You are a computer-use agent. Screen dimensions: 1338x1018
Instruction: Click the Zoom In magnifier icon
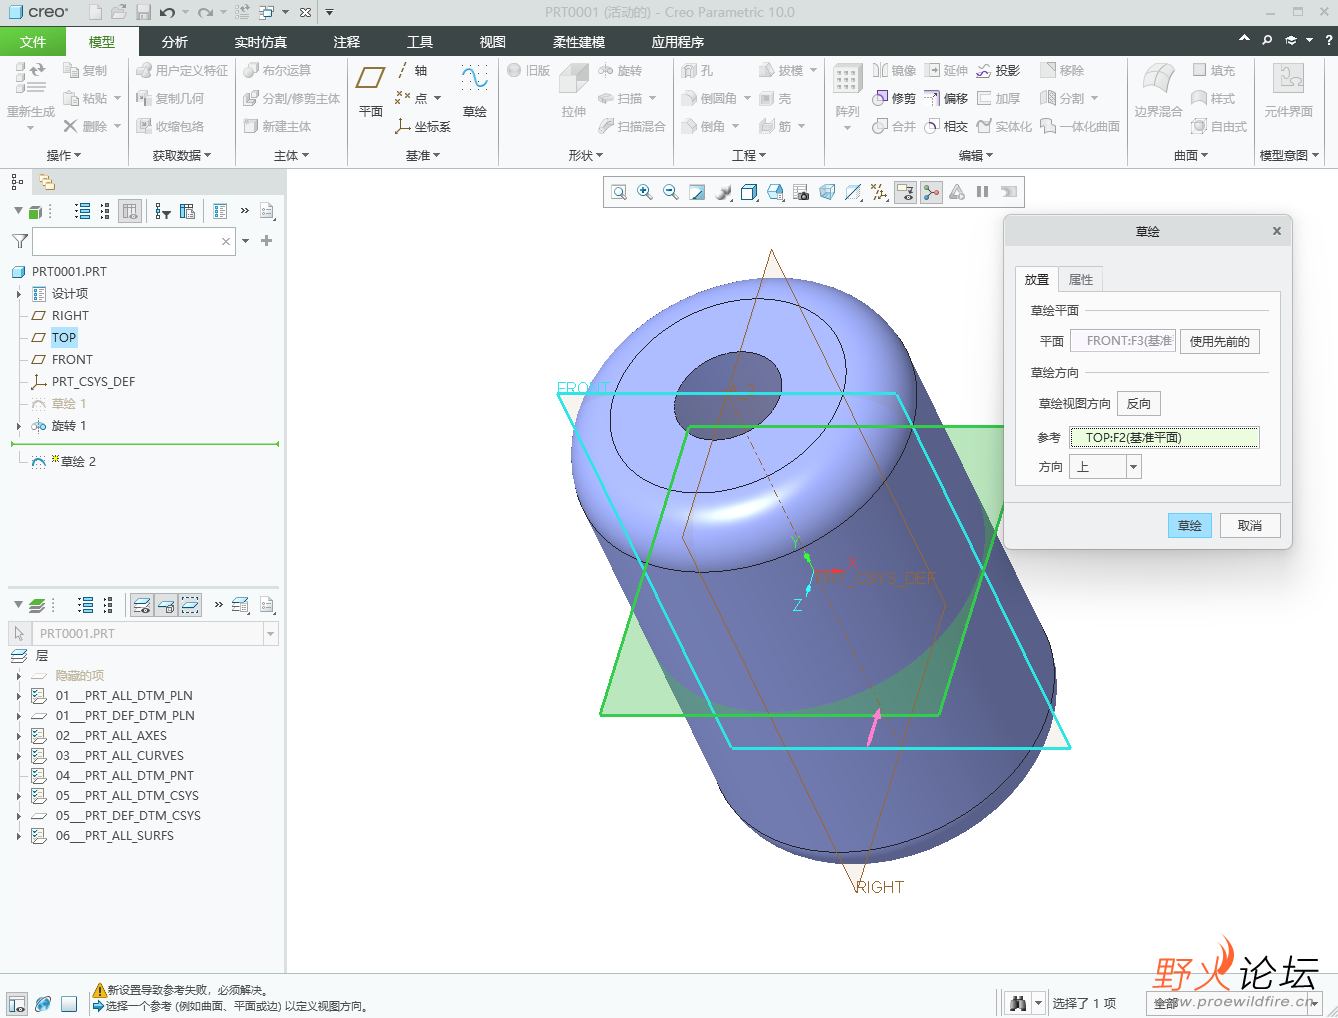pyautogui.click(x=645, y=192)
